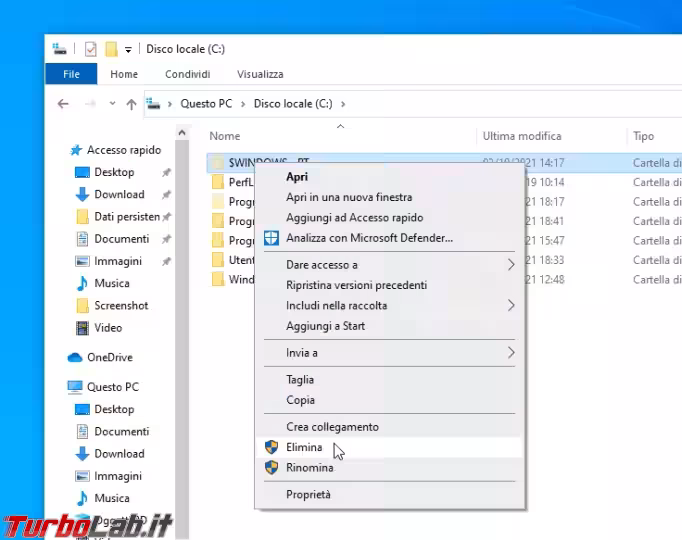682x540 pixels.
Task: Select the Video icon in sidebar
Action: (x=83, y=328)
